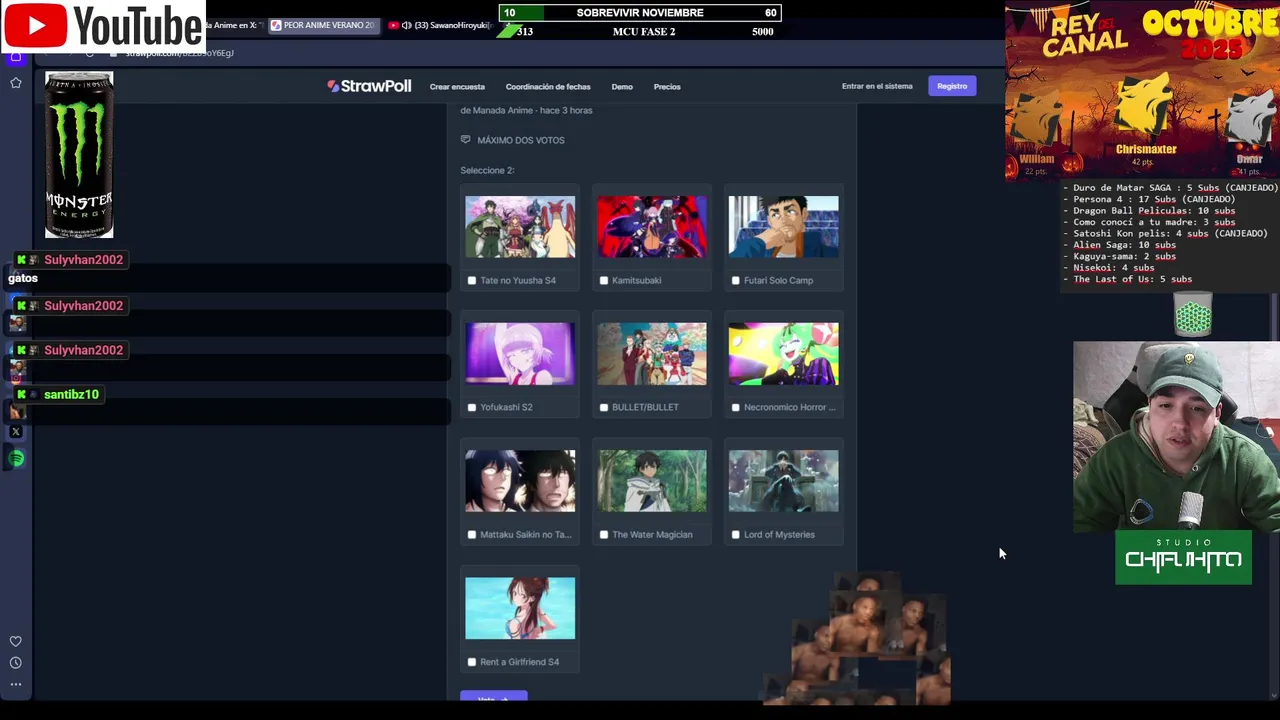Check the Lord of Mysteries option
The height and width of the screenshot is (720, 1280).
pyautogui.click(x=736, y=535)
